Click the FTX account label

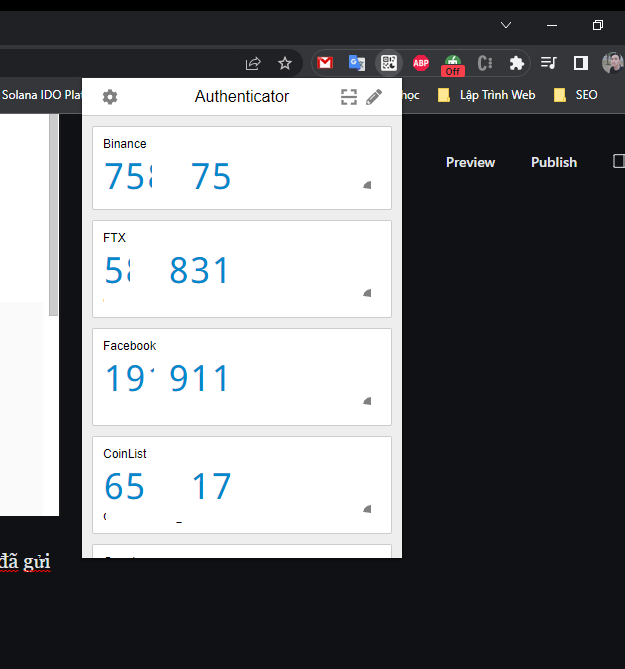114,238
